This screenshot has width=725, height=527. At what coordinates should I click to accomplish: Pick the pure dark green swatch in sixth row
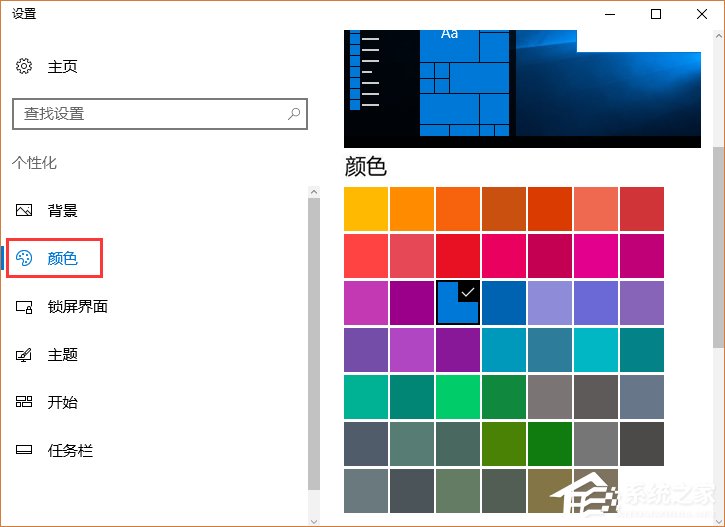click(x=550, y=444)
